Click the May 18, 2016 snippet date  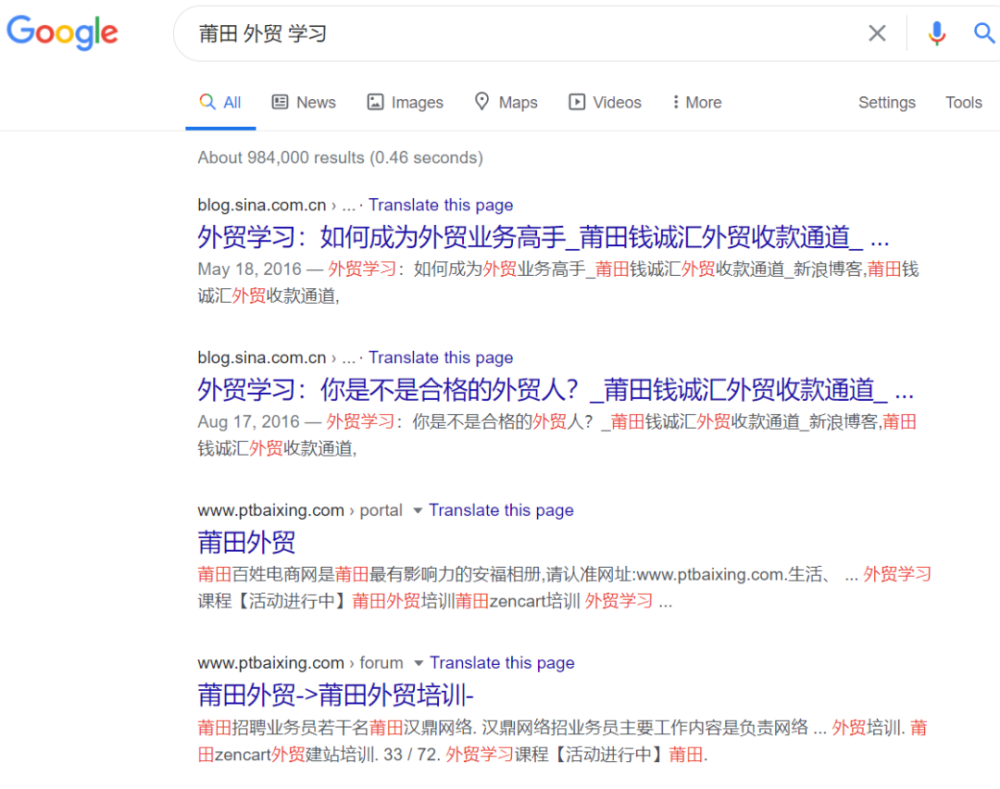pyautogui.click(x=249, y=269)
